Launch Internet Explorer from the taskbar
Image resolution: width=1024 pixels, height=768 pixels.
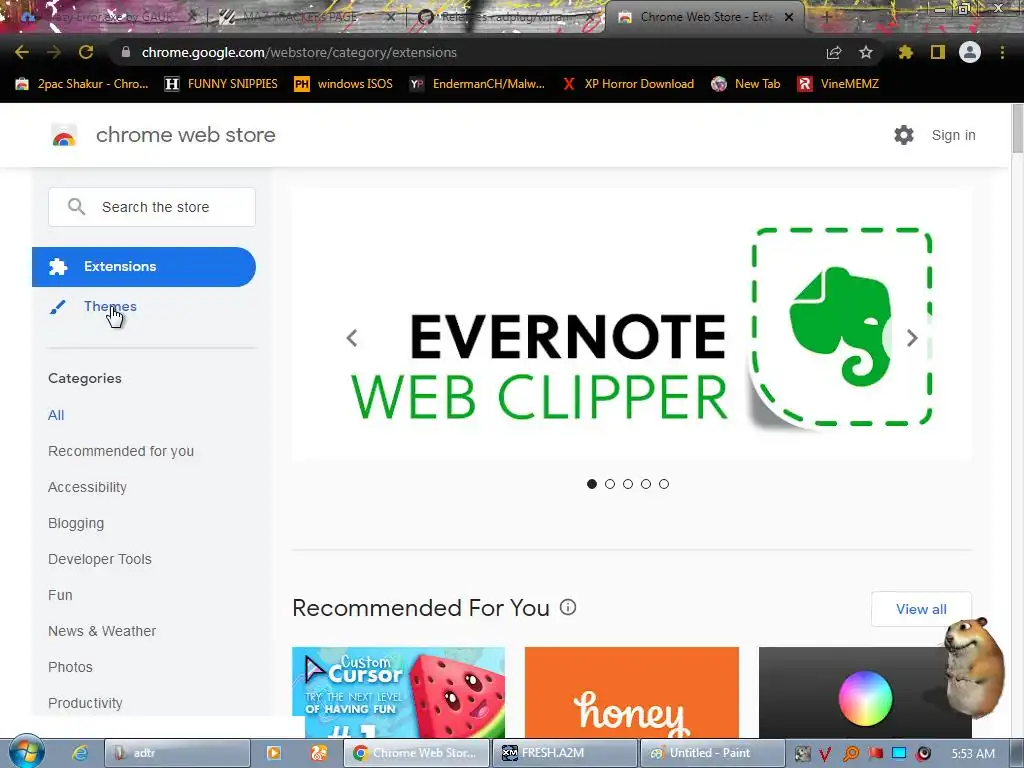pos(80,753)
